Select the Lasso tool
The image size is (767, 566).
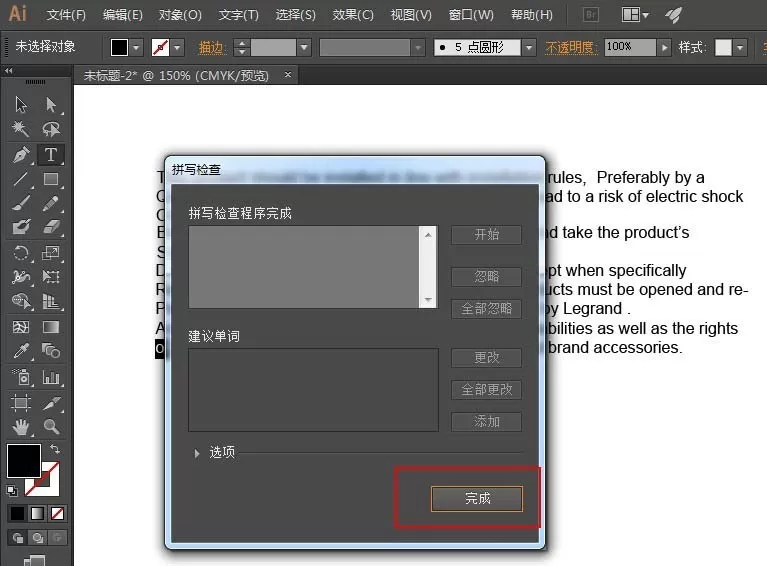tap(51, 129)
